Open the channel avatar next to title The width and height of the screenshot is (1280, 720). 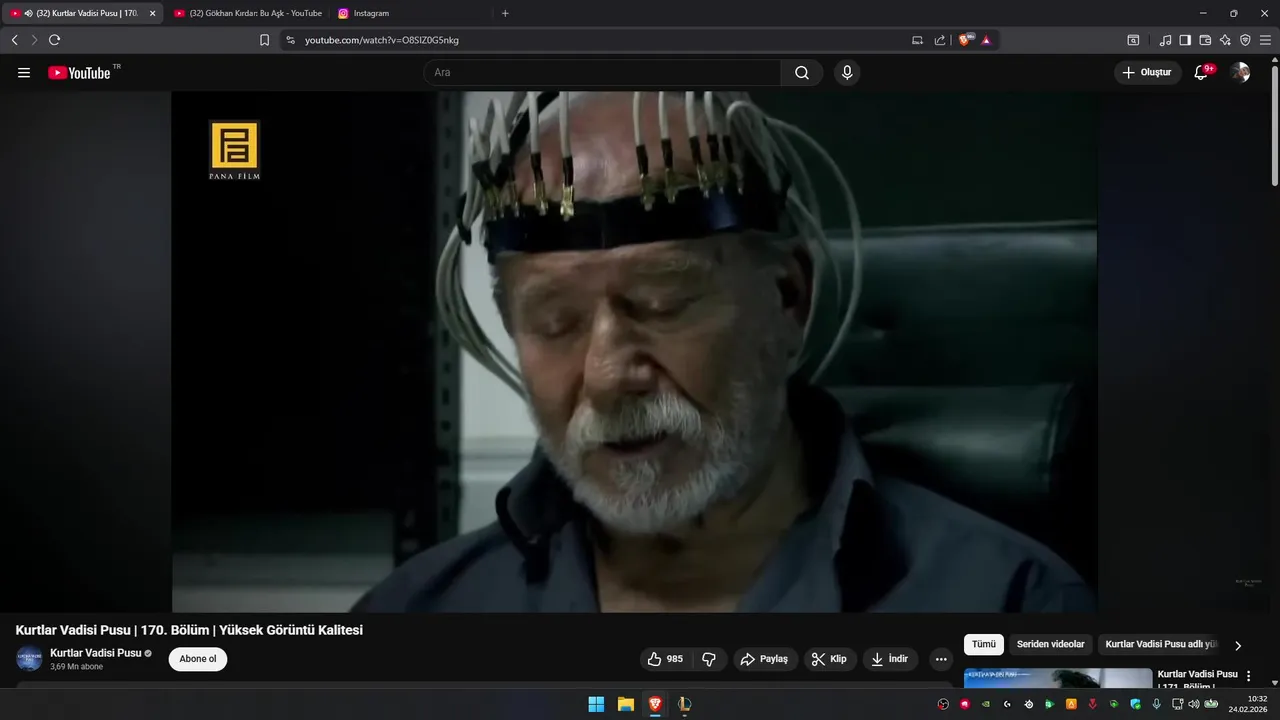pyautogui.click(x=29, y=659)
